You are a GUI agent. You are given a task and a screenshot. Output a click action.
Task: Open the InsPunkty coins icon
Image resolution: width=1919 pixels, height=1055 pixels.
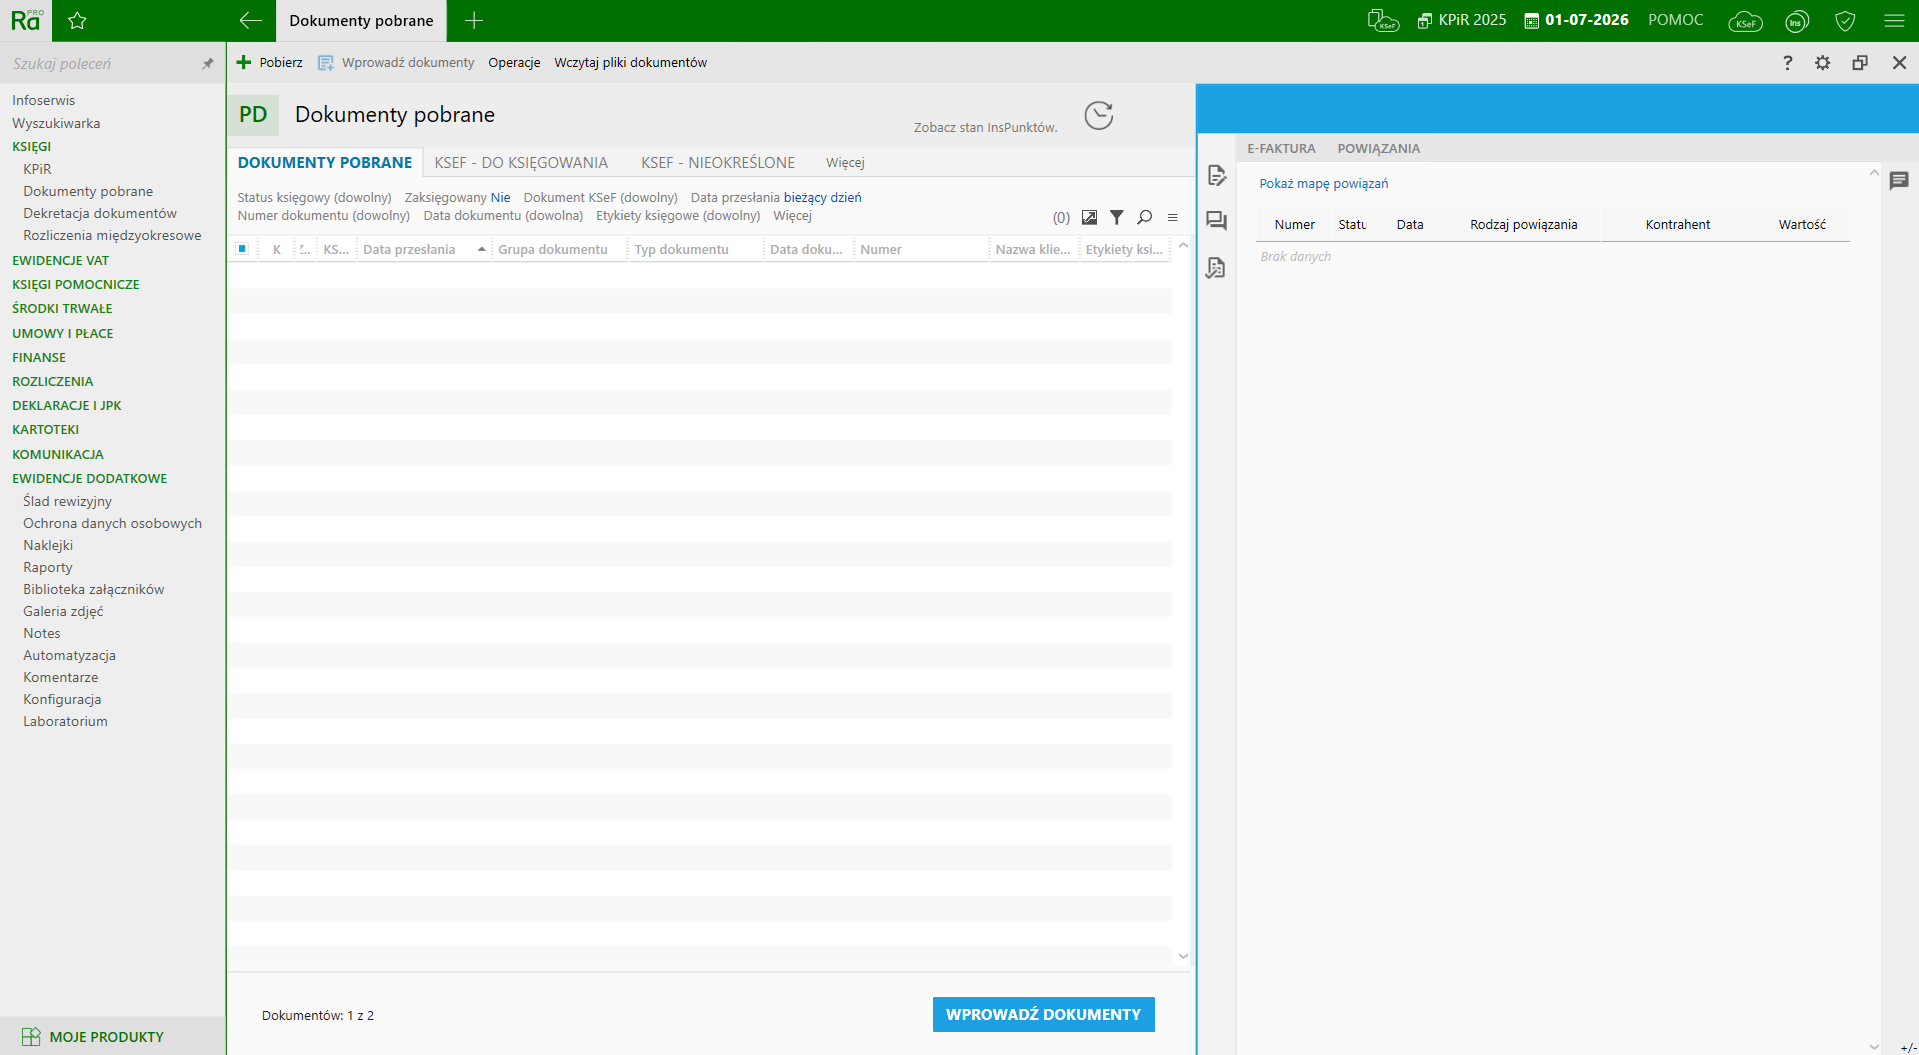click(1797, 21)
